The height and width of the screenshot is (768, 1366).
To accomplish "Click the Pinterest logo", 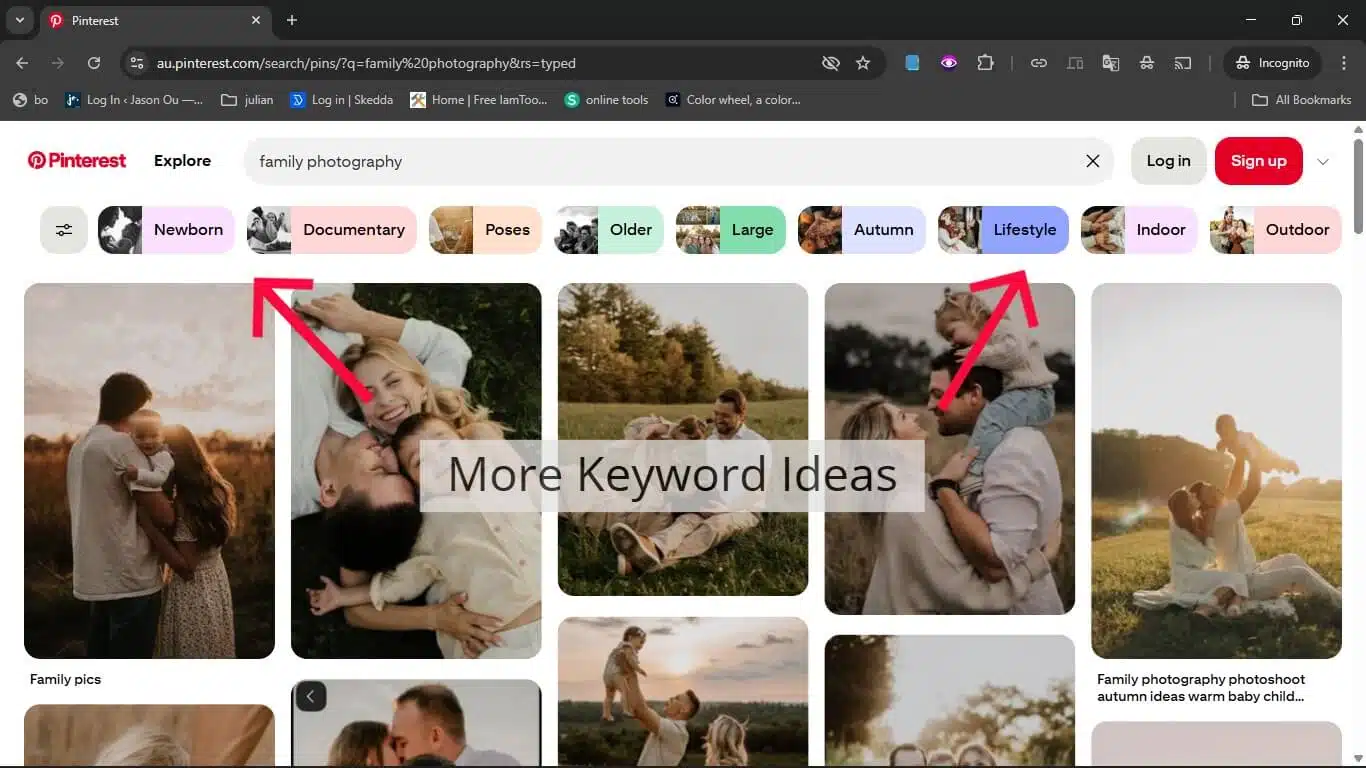I will [x=77, y=161].
